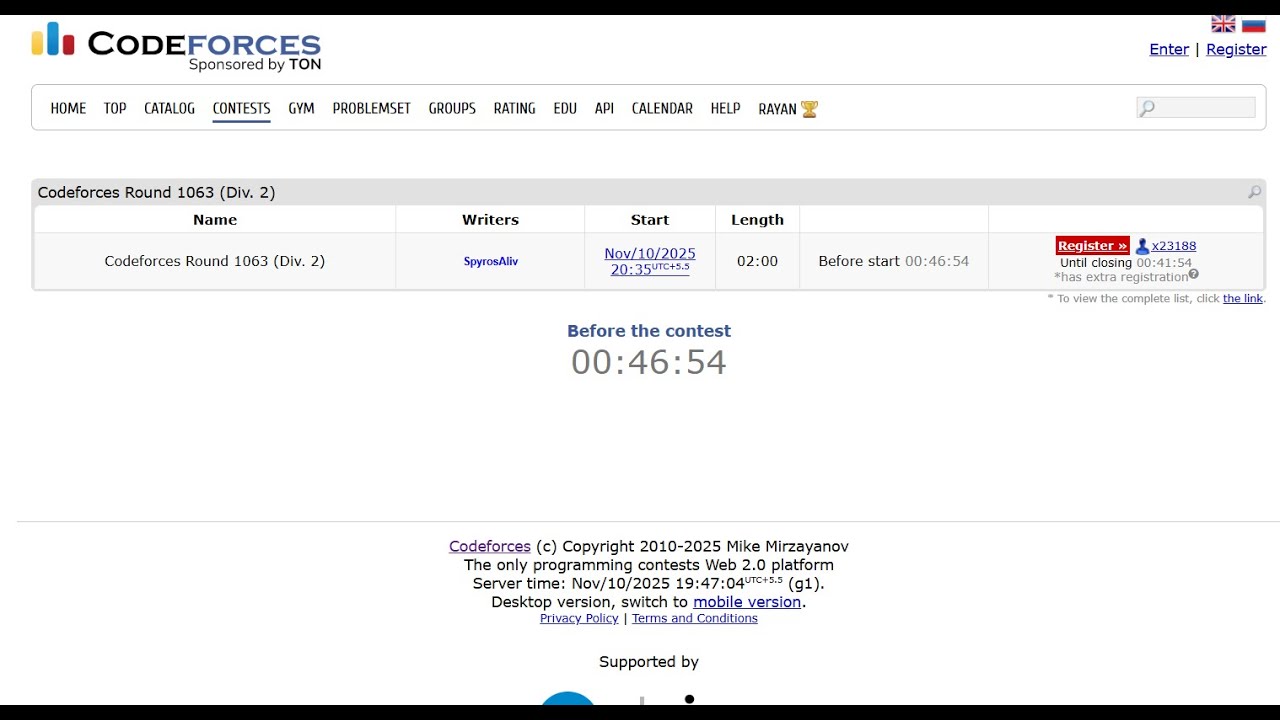The width and height of the screenshot is (1280, 720).
Task: Click the 'Until closing 00:41:54' text
Action: 1126,263
